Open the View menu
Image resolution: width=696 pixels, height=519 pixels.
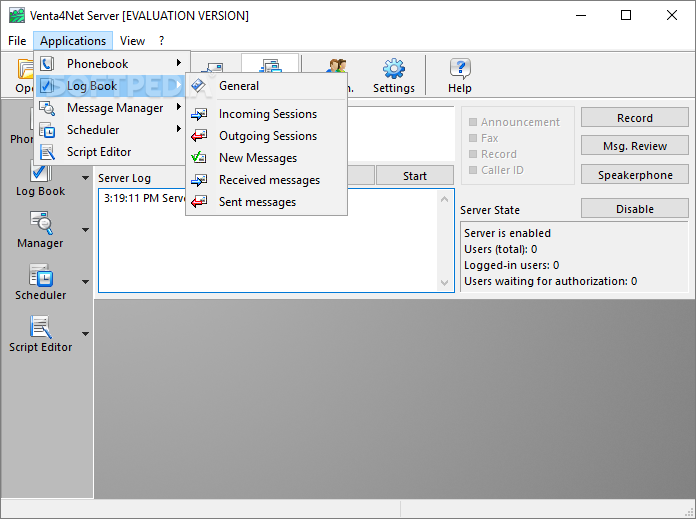pyautogui.click(x=132, y=41)
